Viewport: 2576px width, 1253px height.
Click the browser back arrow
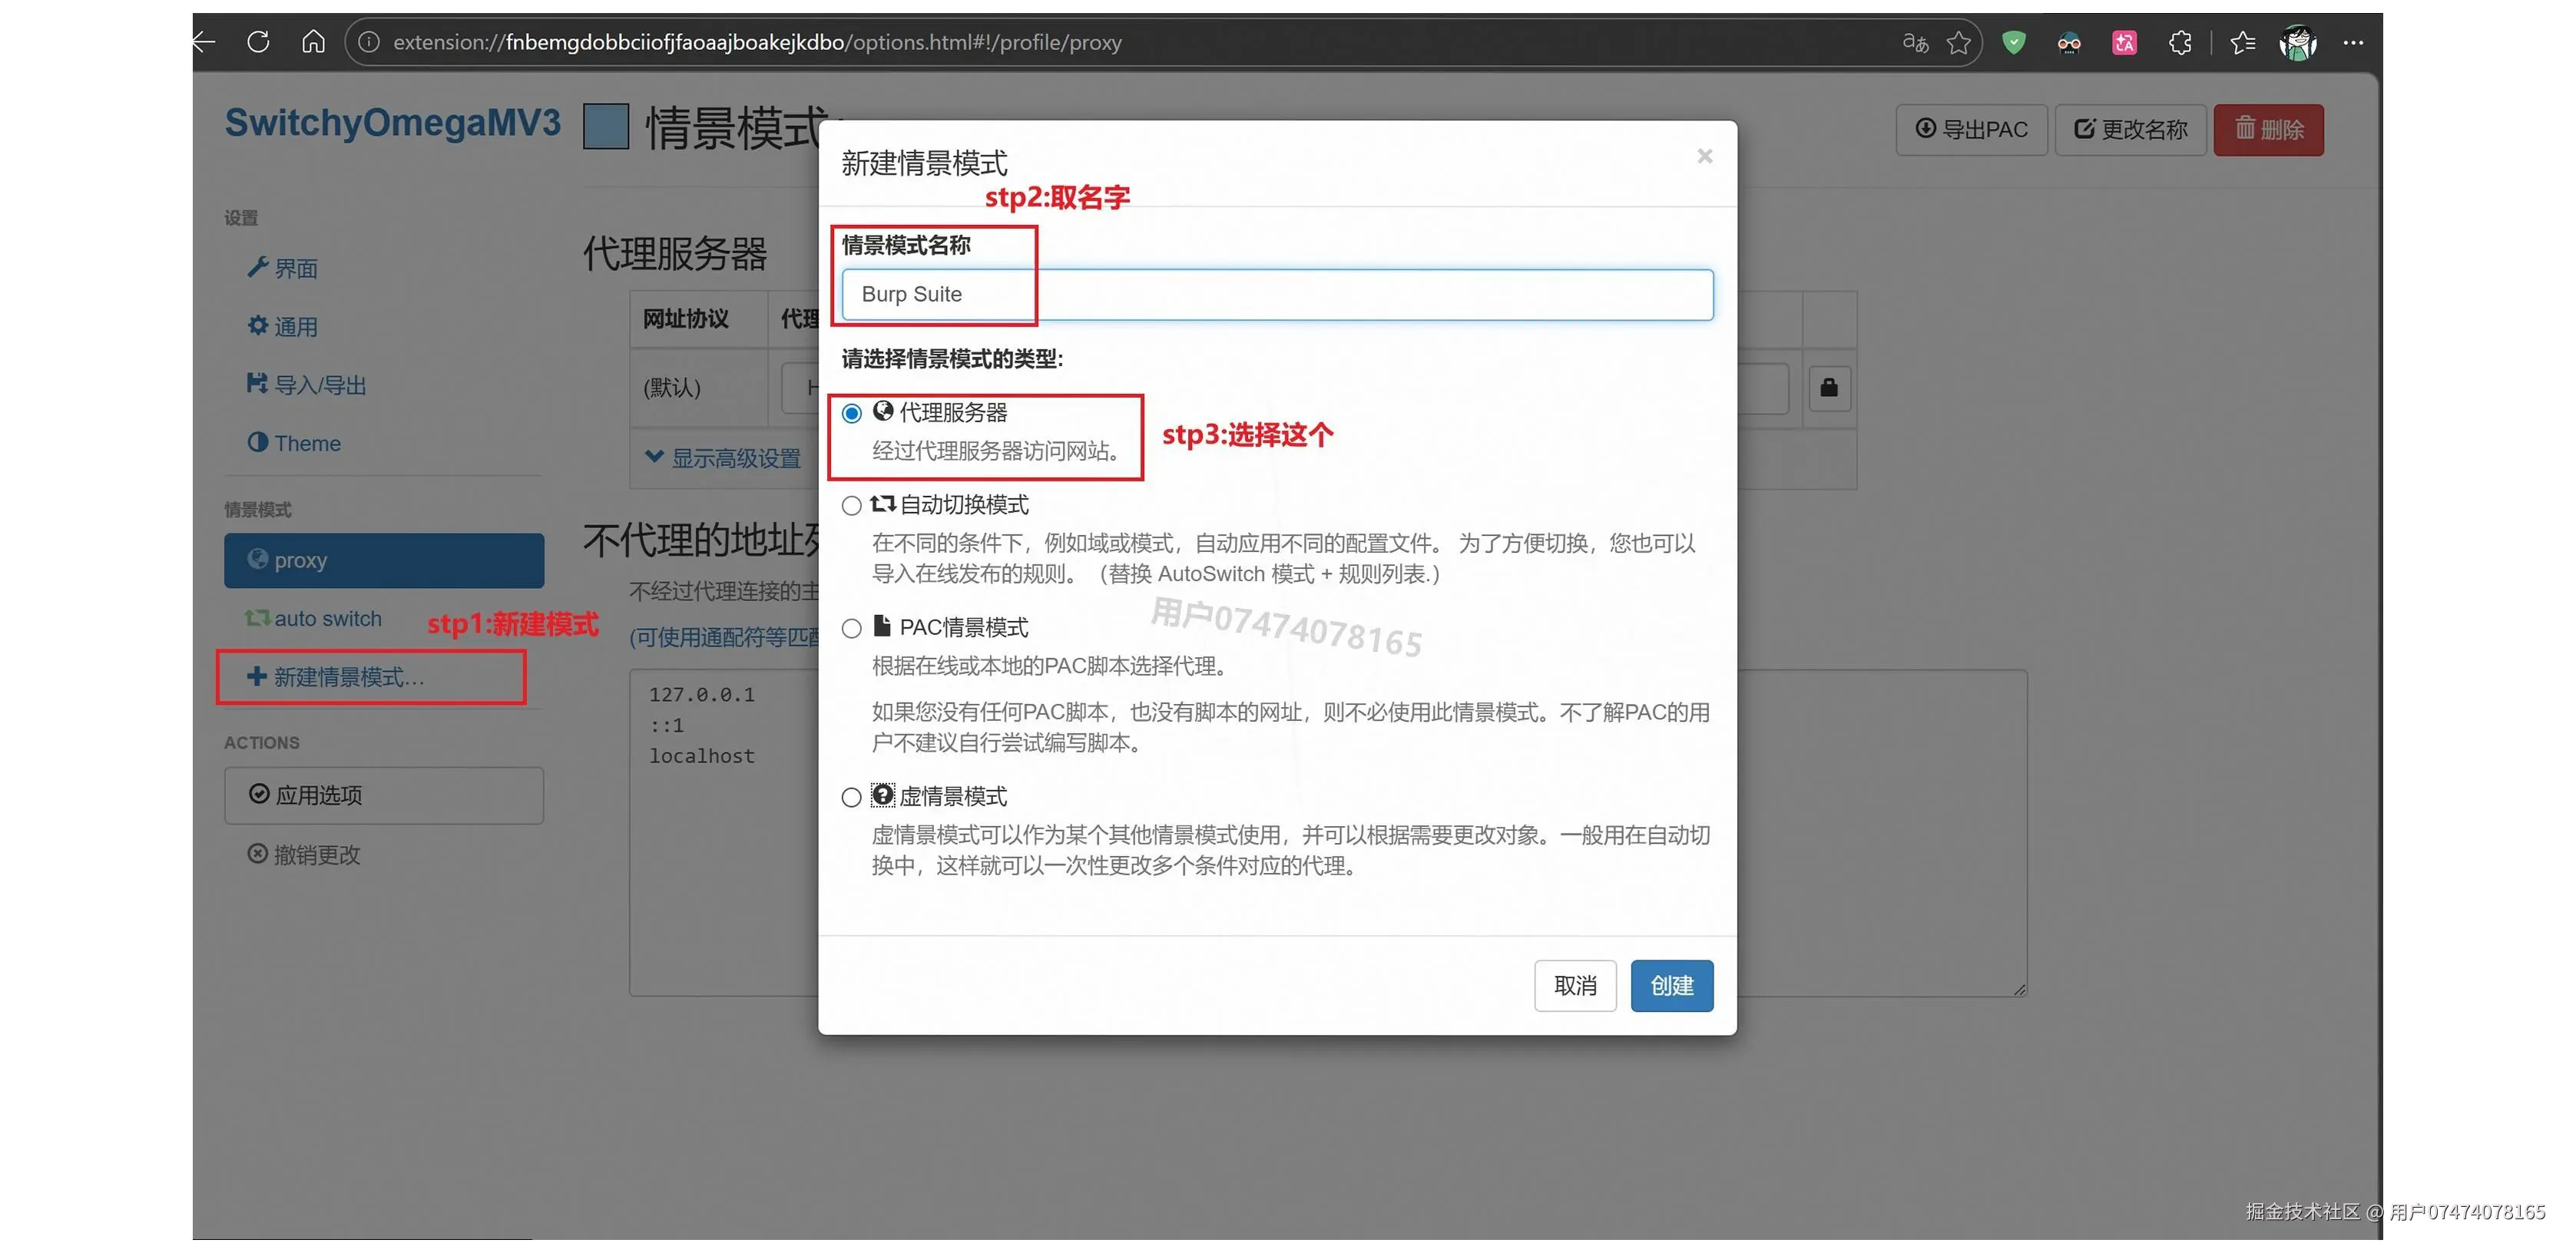click(205, 42)
